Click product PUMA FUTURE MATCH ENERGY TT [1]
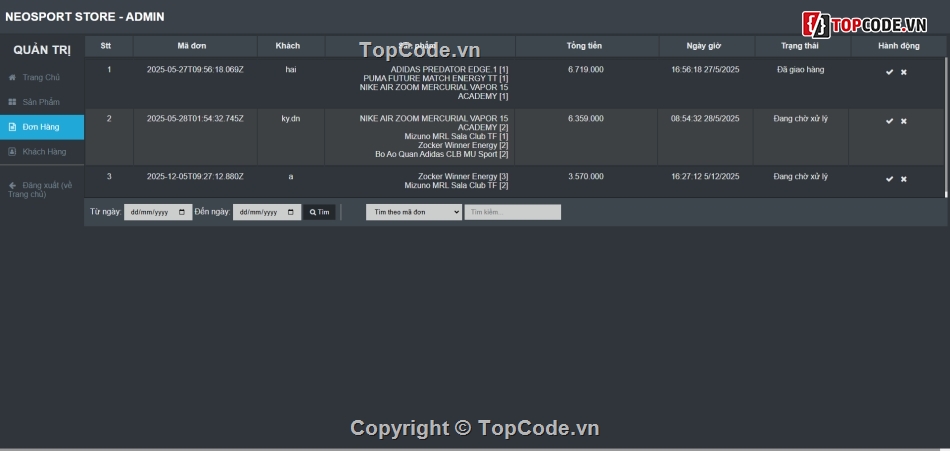This screenshot has height=451, width=950. (436, 78)
